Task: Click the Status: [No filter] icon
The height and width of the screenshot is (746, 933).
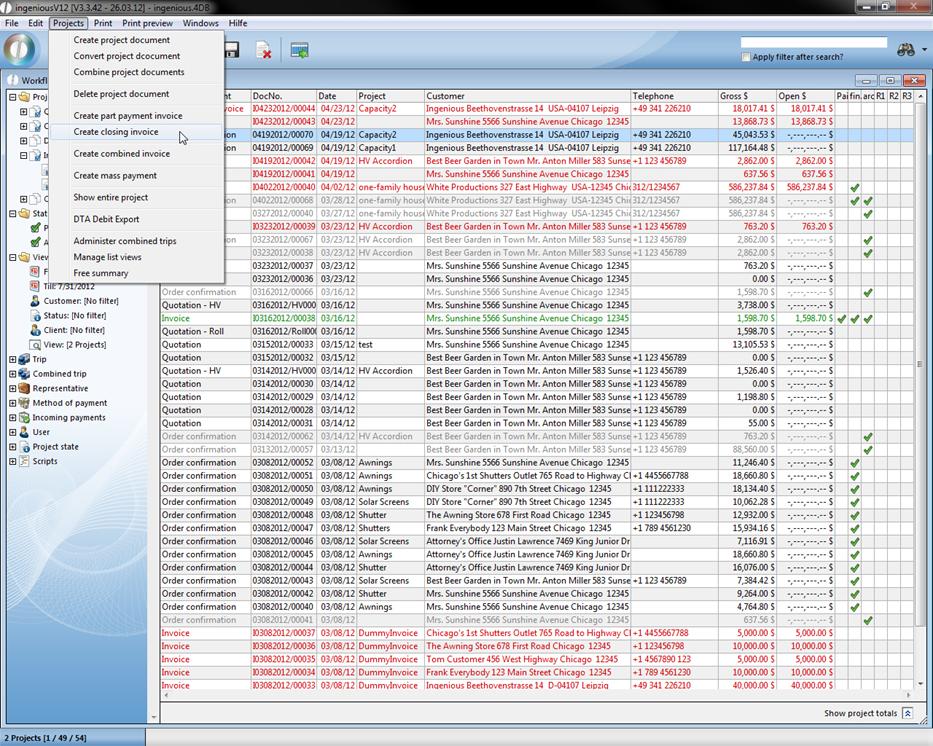Action: coord(35,315)
